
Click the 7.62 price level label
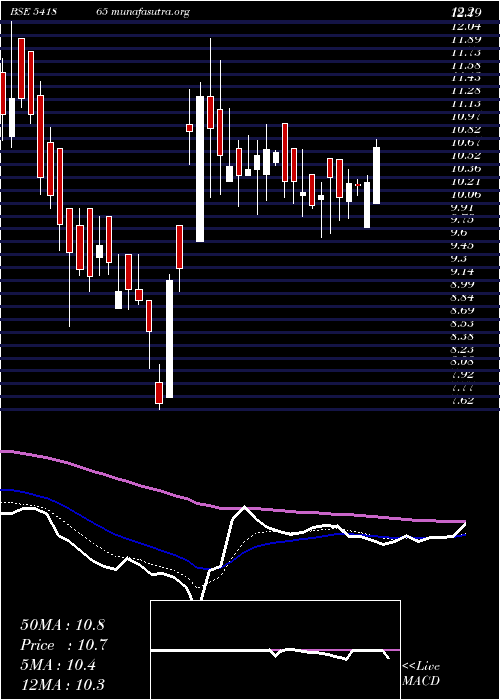464,401
